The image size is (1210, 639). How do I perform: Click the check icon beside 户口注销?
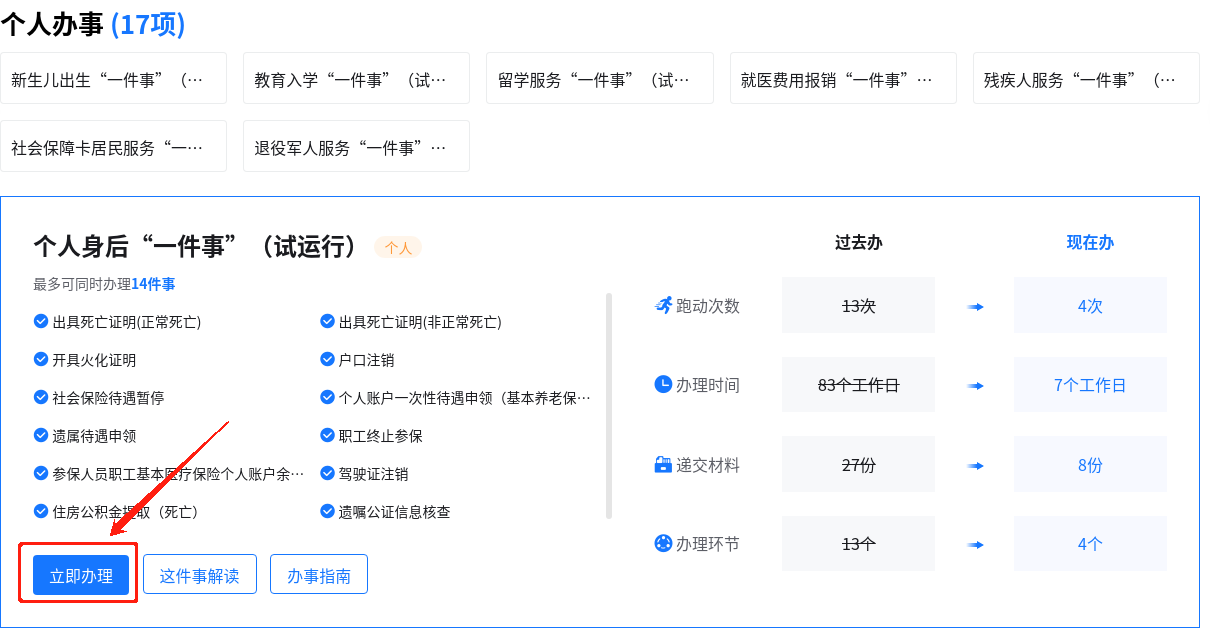click(327, 359)
